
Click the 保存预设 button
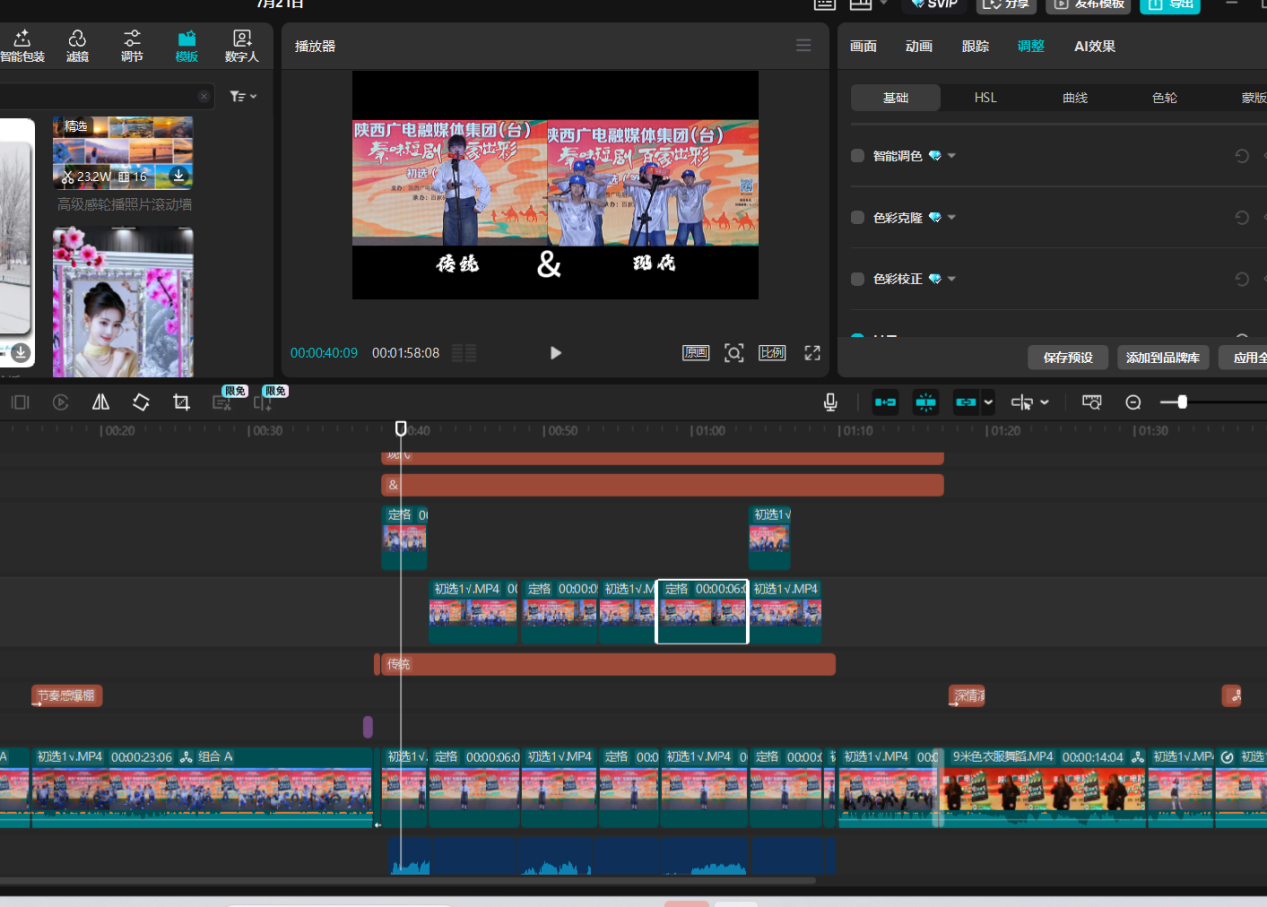[1067, 358]
